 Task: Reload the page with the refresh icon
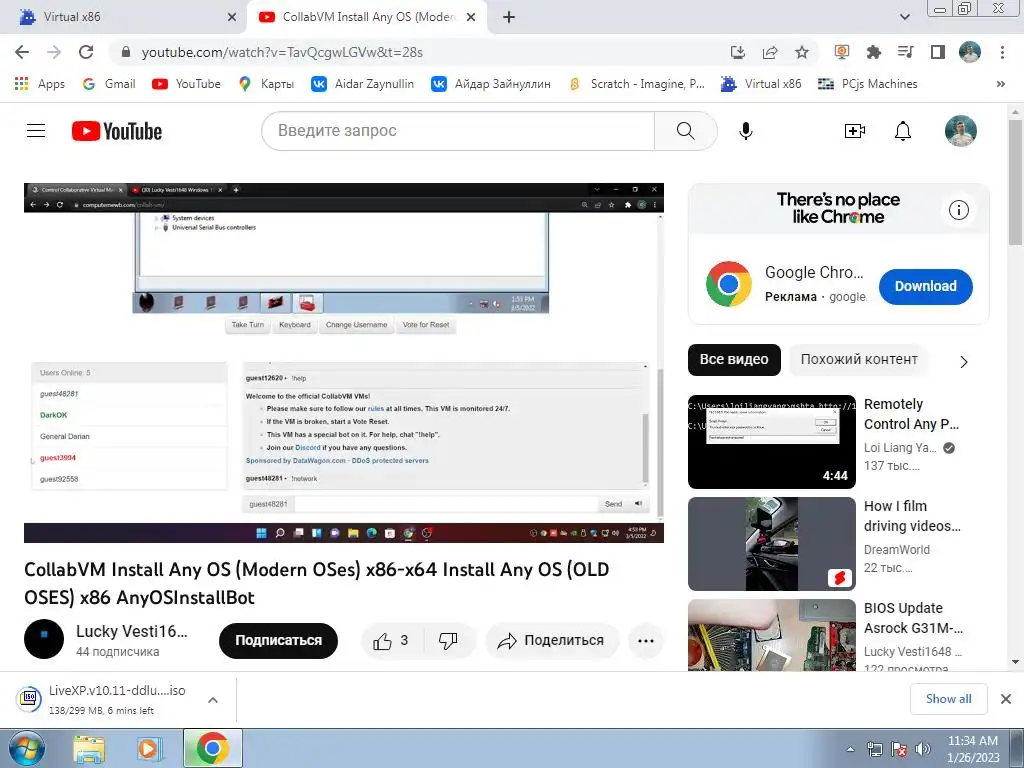pyautogui.click(x=86, y=52)
